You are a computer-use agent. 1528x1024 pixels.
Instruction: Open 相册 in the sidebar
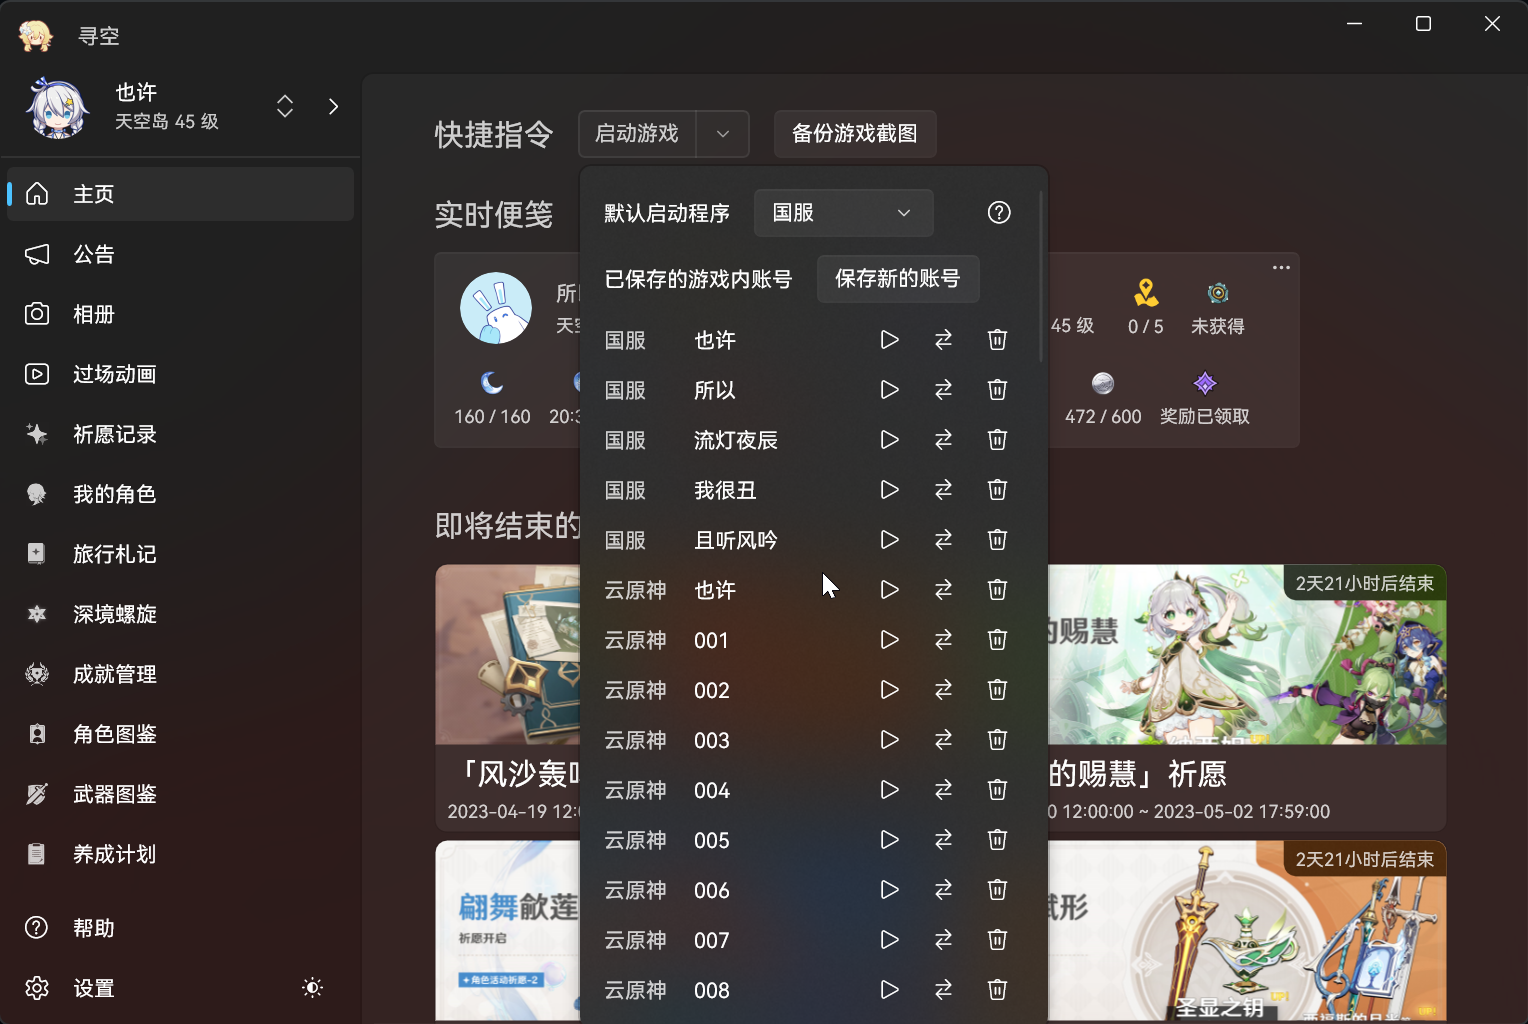[x=180, y=314]
